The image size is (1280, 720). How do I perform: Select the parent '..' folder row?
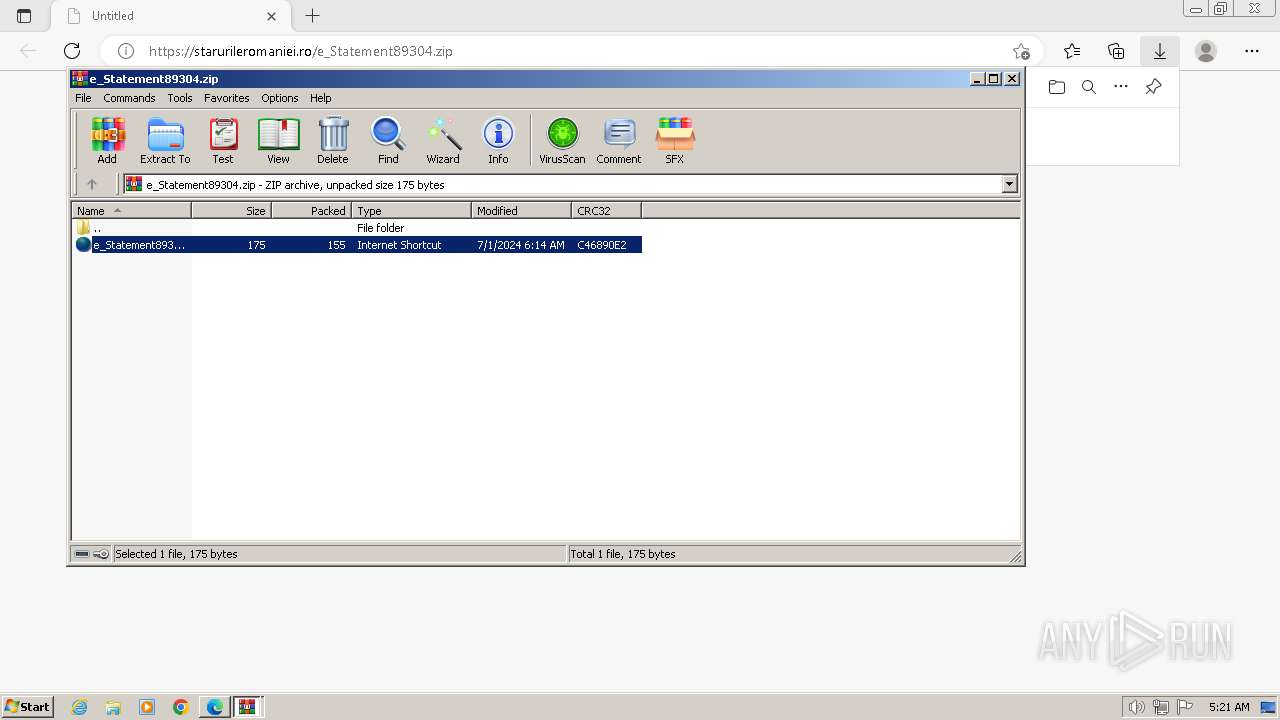point(357,228)
